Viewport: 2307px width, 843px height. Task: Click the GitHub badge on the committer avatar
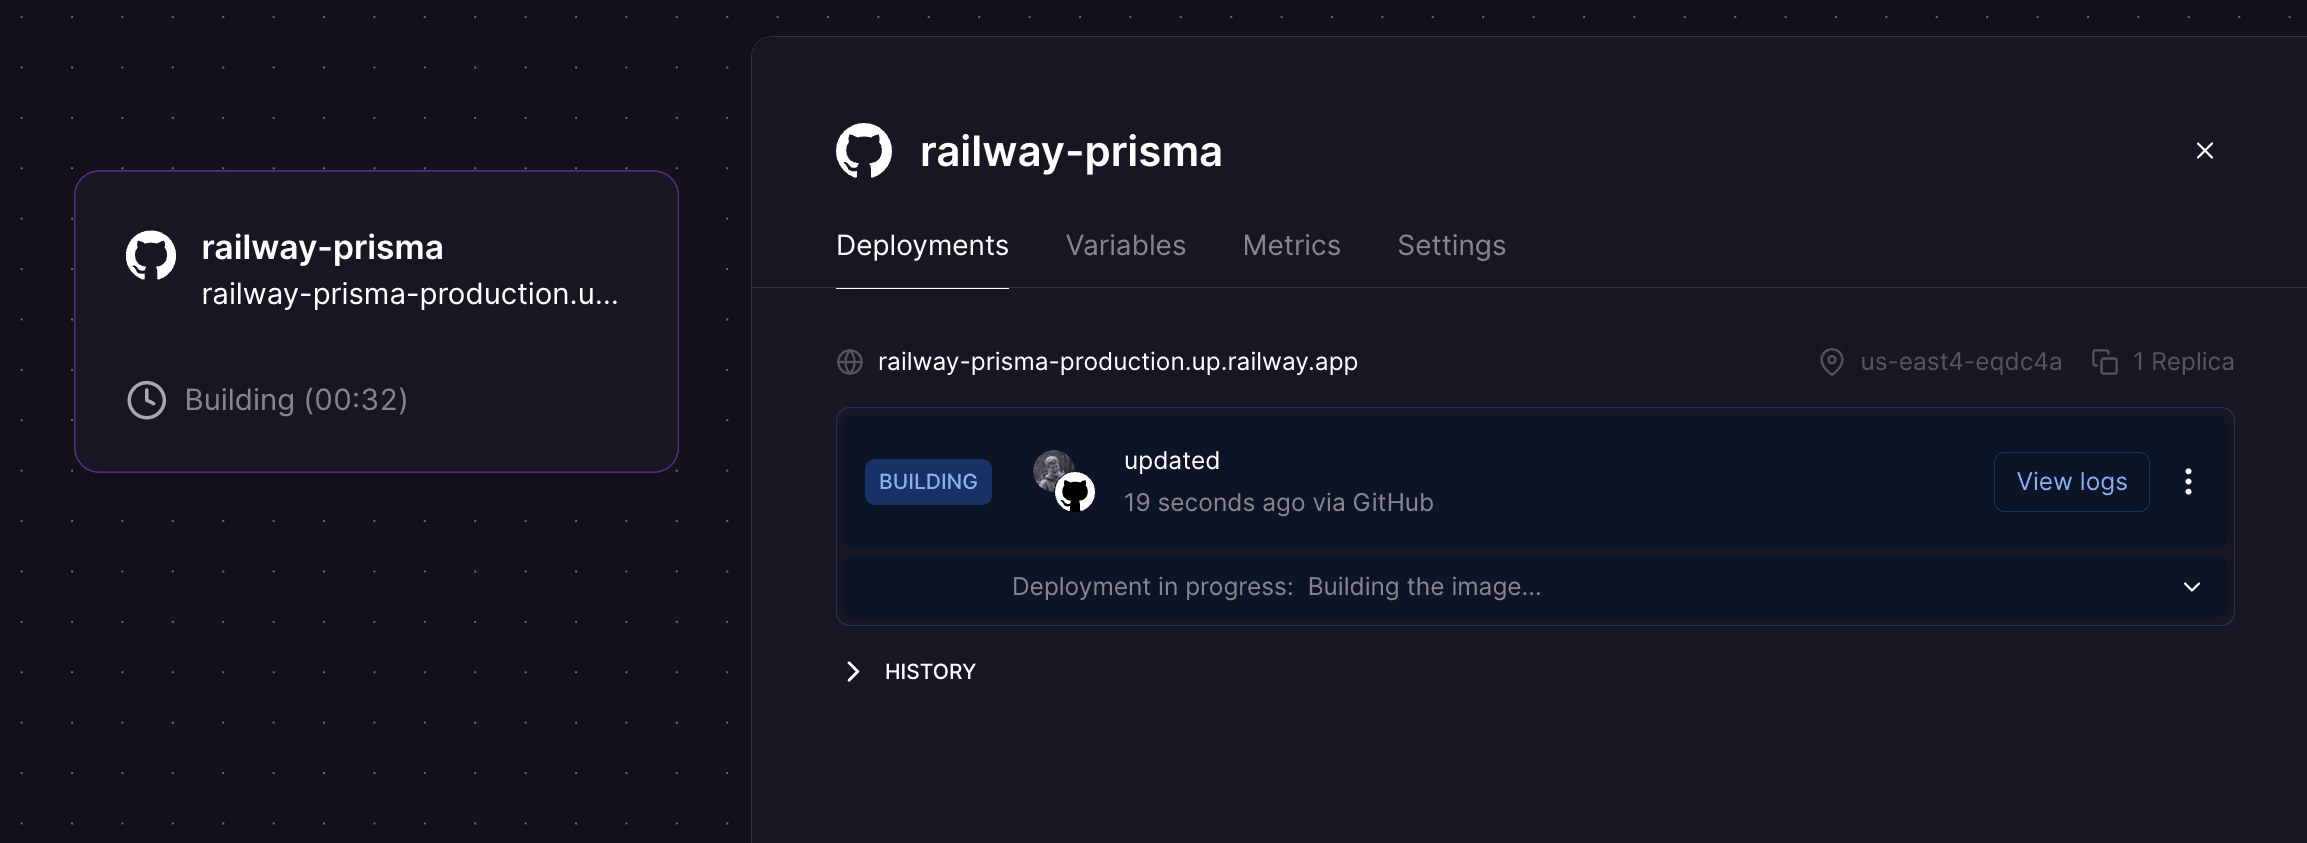(x=1077, y=492)
